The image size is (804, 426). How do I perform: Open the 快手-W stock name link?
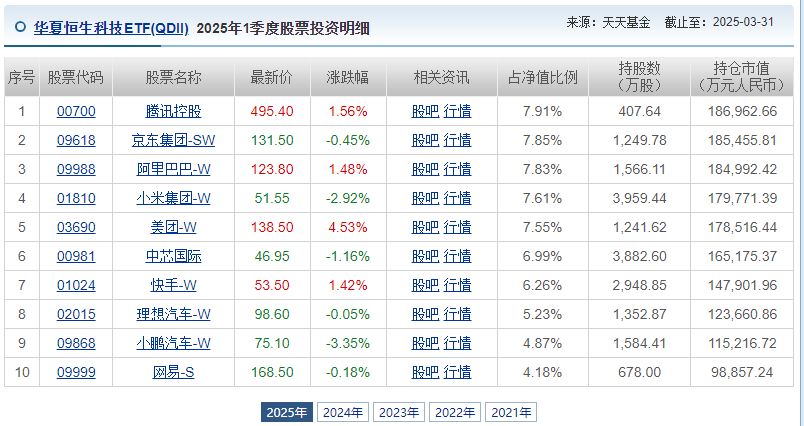tap(173, 285)
